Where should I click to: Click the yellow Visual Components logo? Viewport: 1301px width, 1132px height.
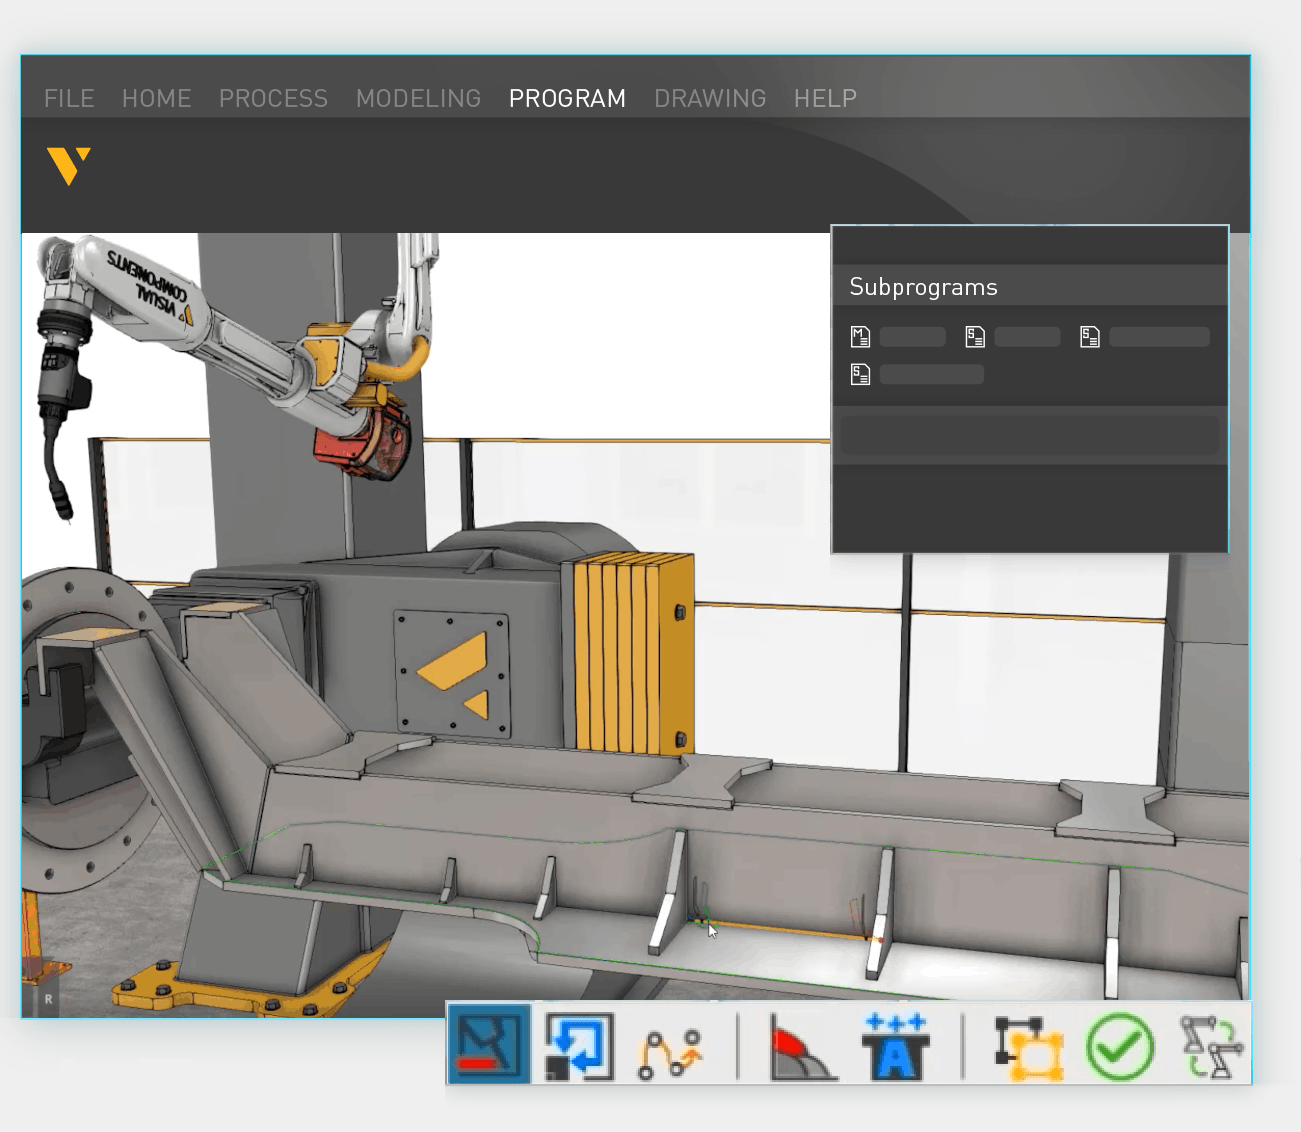pos(69,165)
